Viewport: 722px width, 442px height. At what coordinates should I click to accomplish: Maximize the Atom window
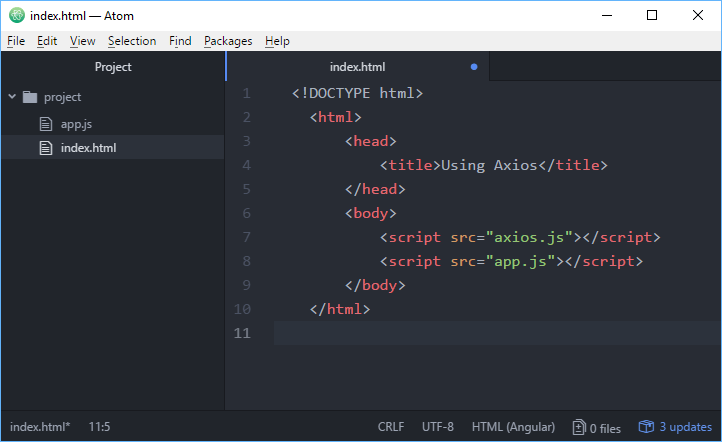(x=652, y=15)
